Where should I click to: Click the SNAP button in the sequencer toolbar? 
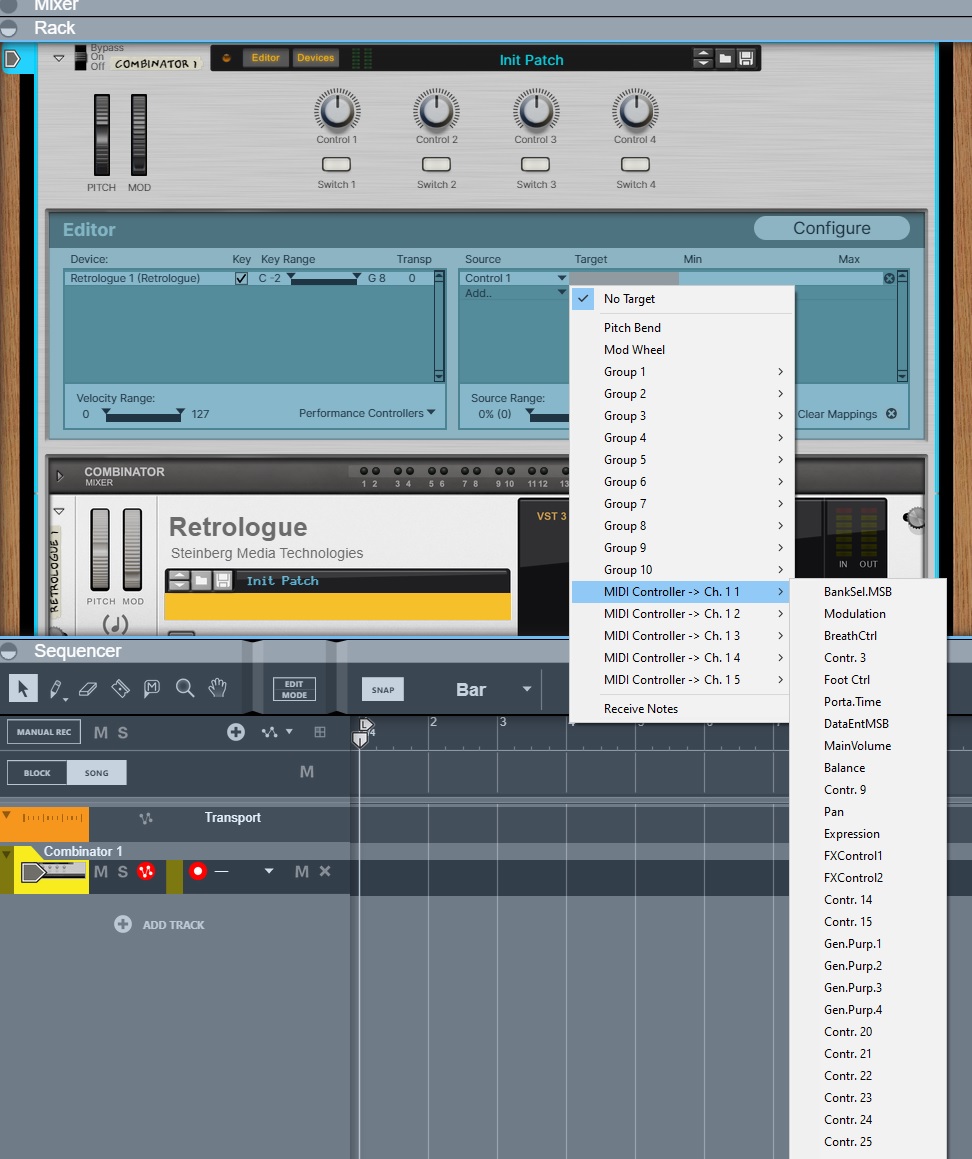(383, 690)
